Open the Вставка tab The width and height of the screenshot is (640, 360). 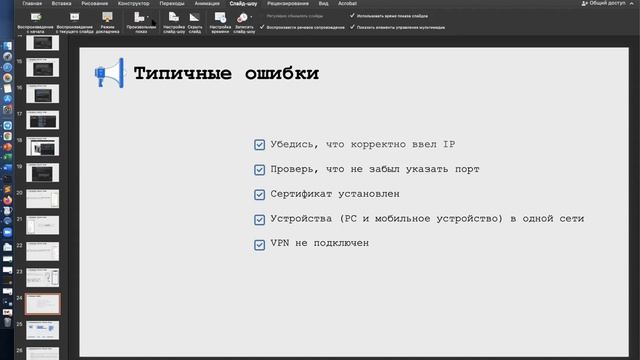click(x=62, y=3)
